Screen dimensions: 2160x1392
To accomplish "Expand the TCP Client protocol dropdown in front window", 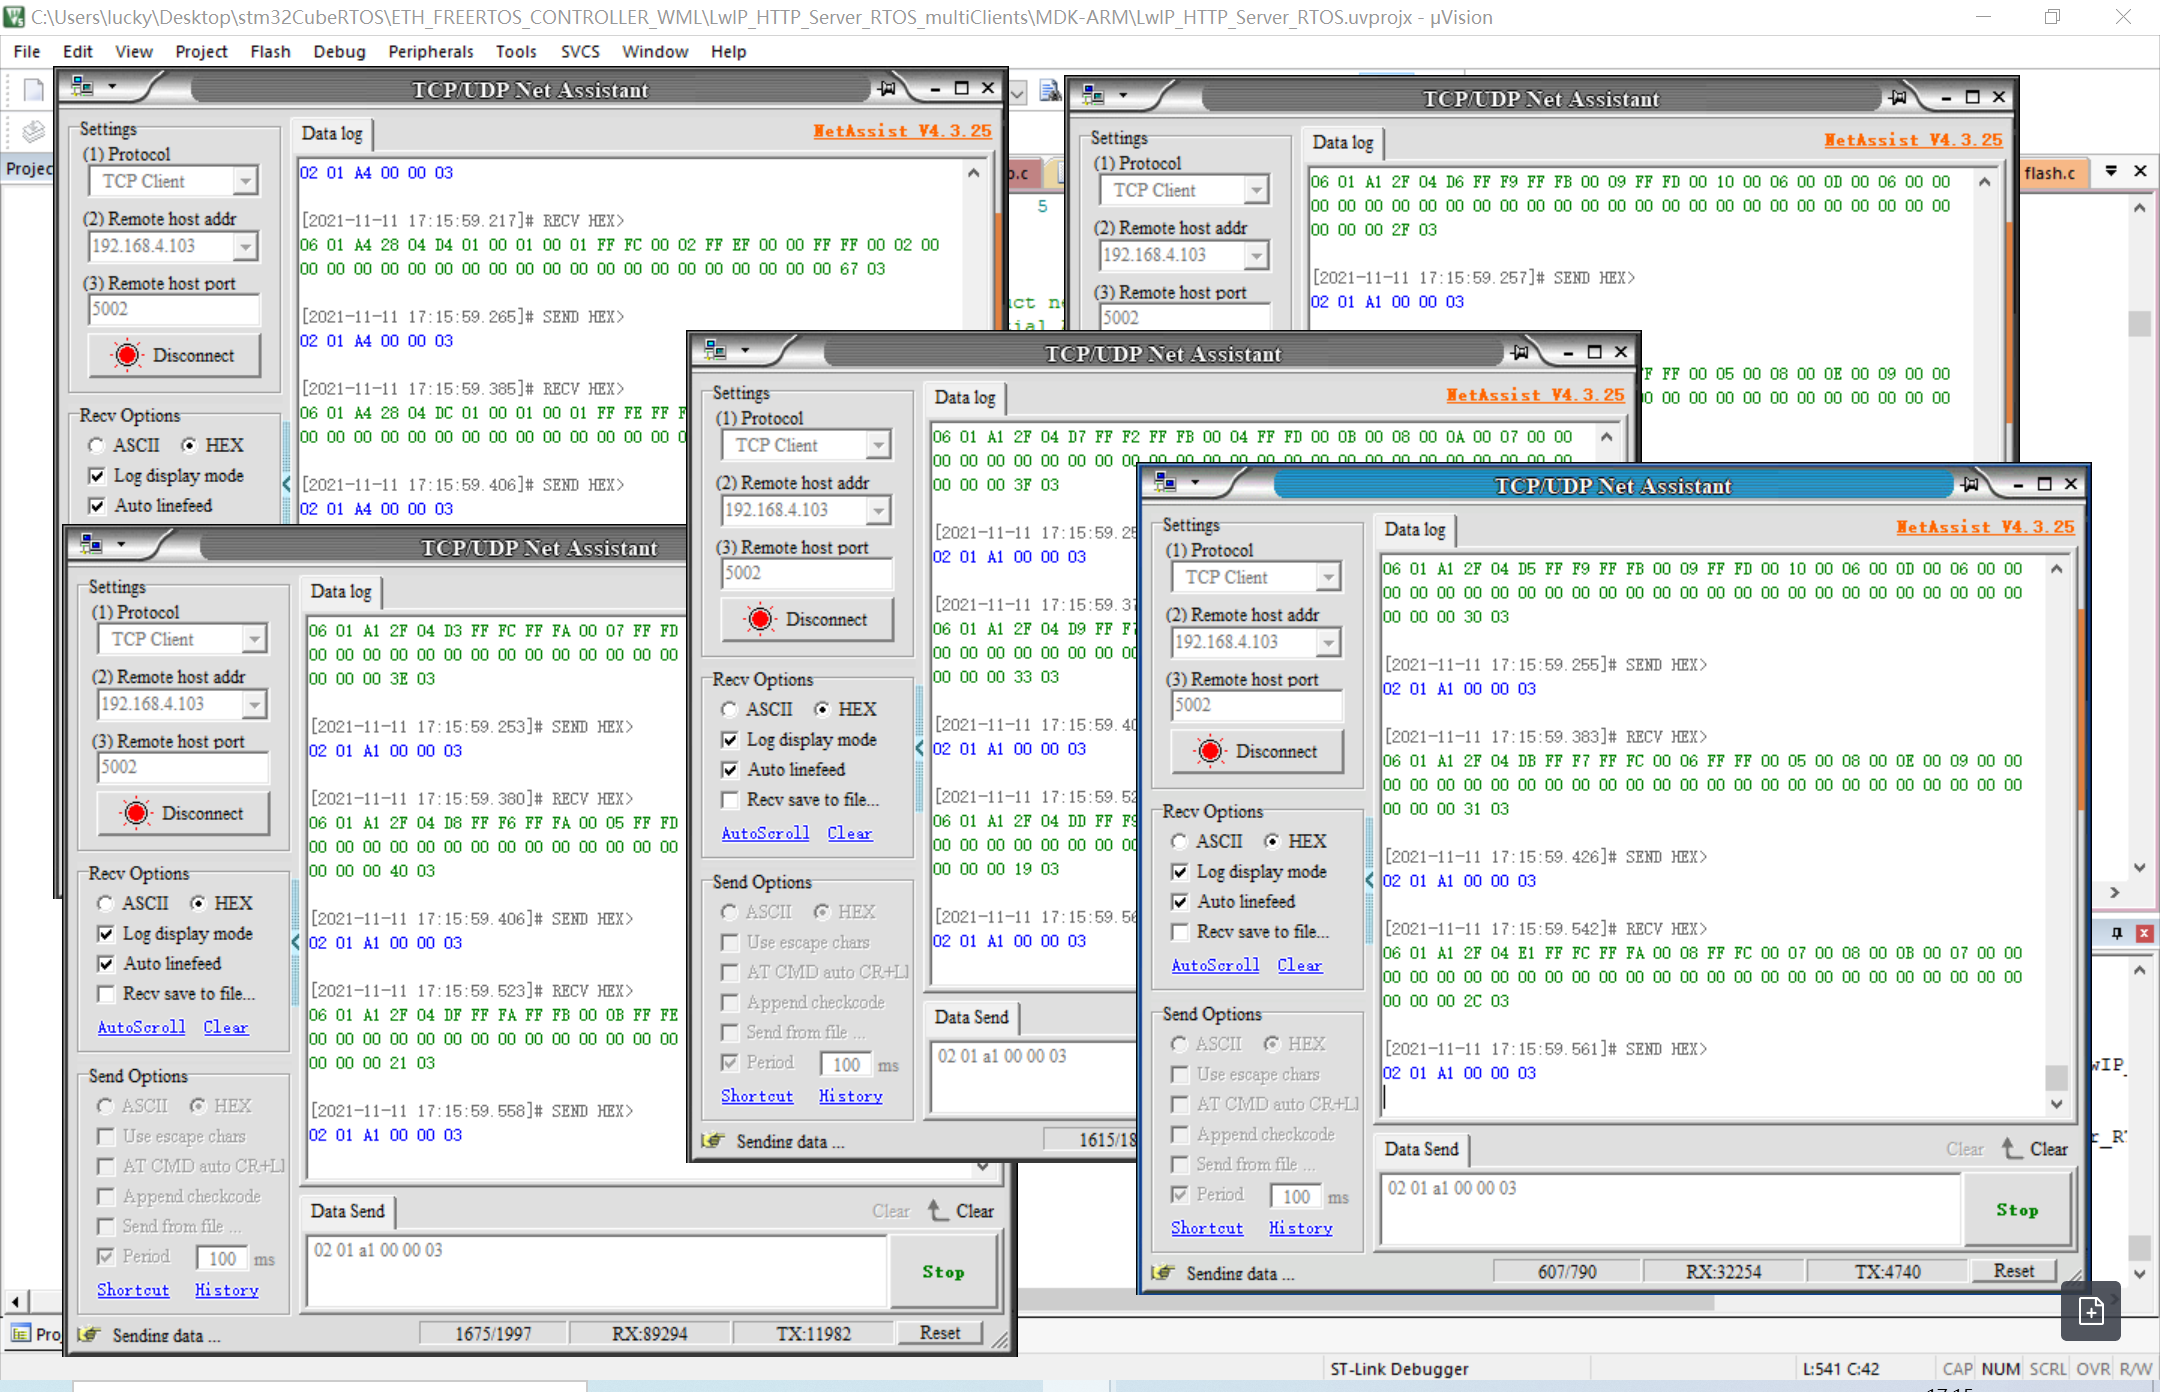I will 1327,577.
